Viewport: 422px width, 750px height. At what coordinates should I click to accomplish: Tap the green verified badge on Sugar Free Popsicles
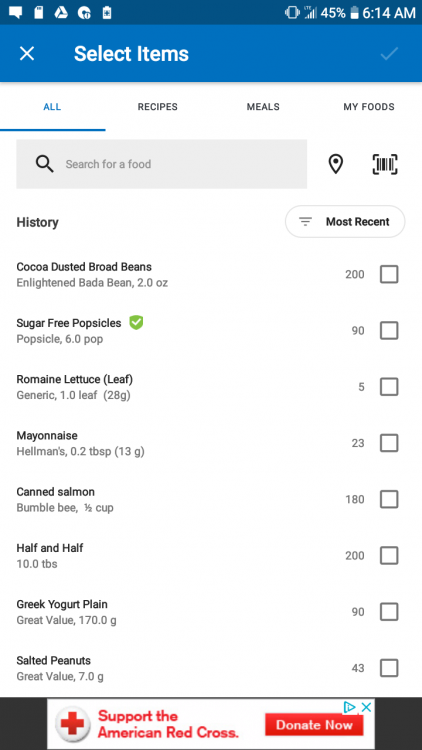click(x=136, y=323)
